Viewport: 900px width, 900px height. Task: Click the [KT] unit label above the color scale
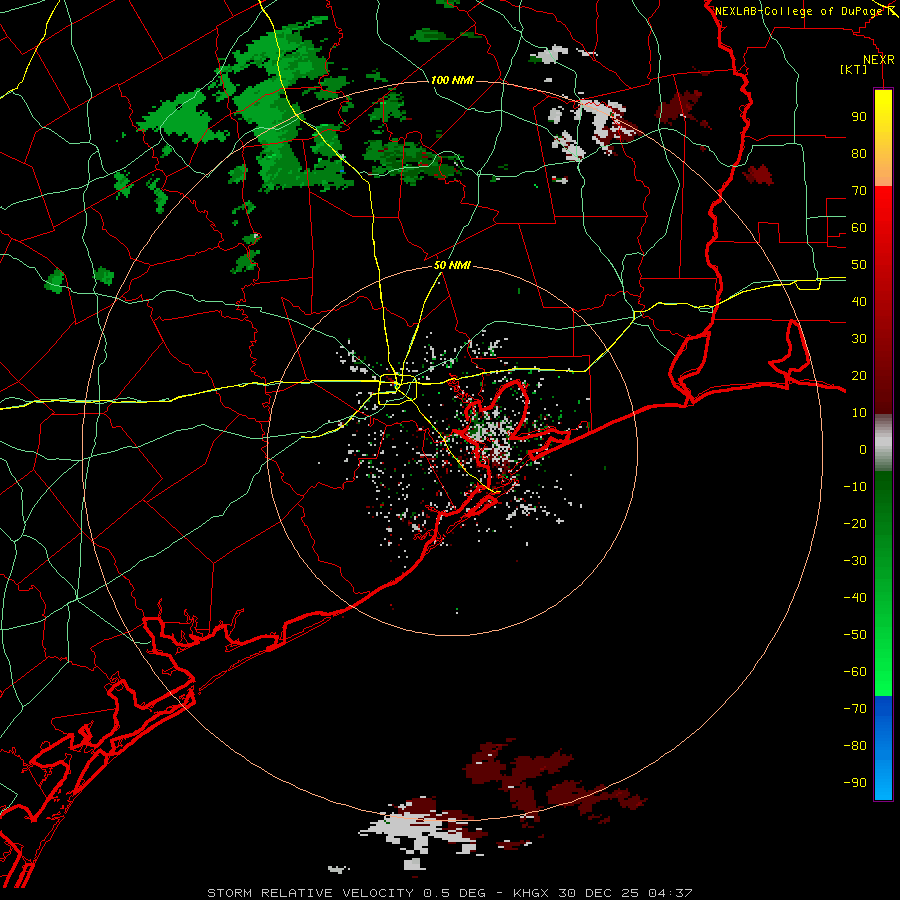tap(854, 69)
